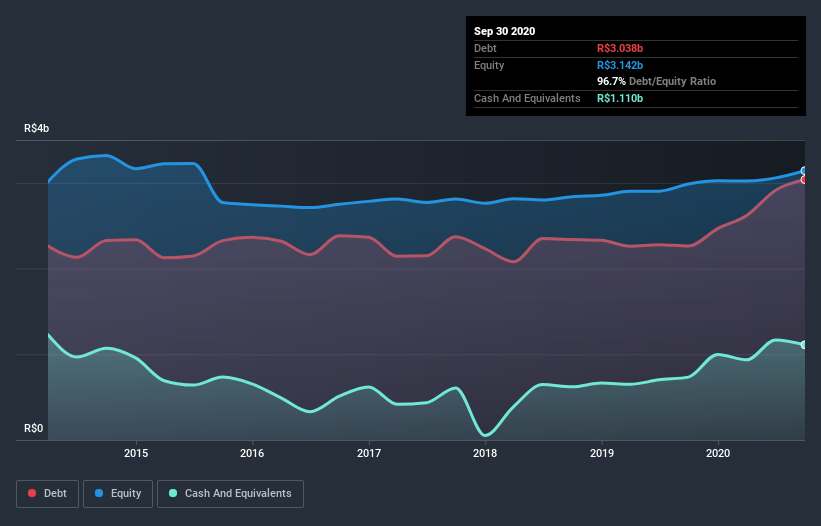Viewport: 821px width, 526px height.
Task: Click the 2020 x-axis label
Action: click(x=718, y=453)
